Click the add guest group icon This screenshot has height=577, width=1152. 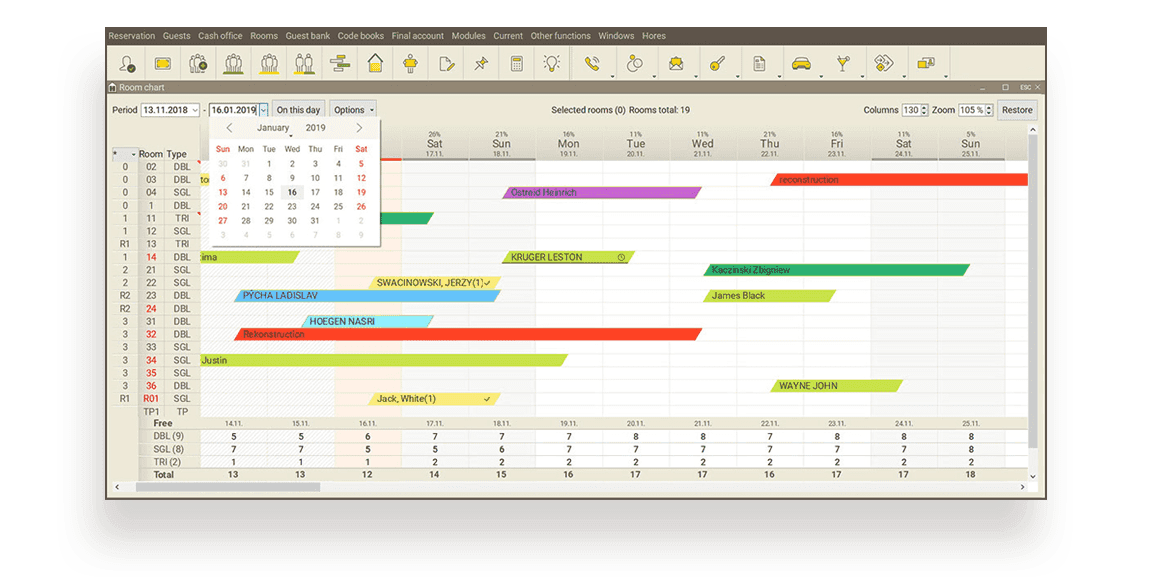coord(198,64)
